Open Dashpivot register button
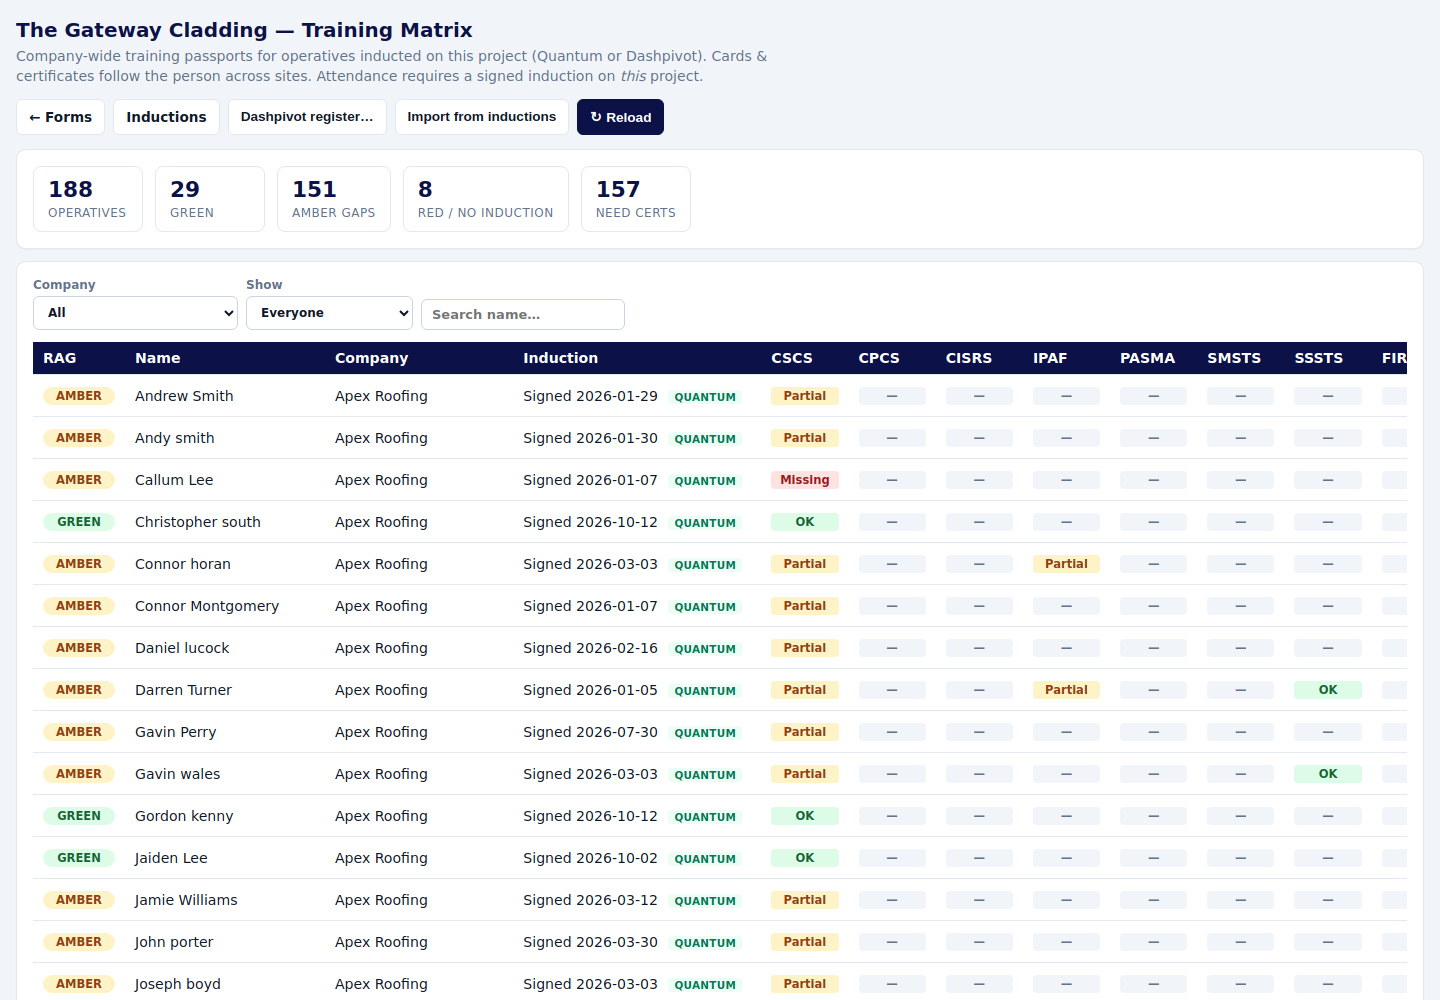The image size is (1440, 1000). point(307,117)
